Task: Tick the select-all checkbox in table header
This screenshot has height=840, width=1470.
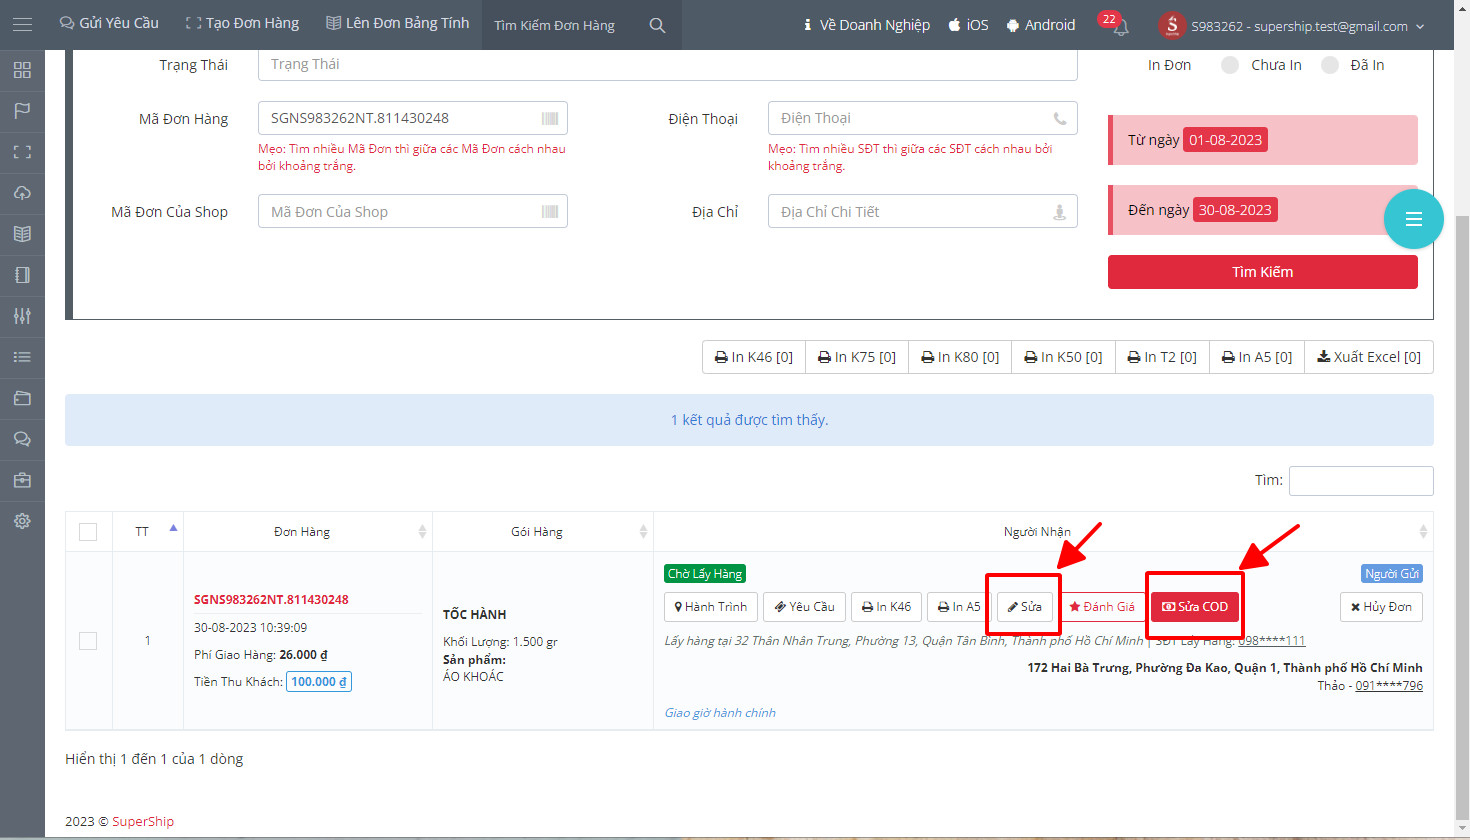Action: tap(88, 532)
